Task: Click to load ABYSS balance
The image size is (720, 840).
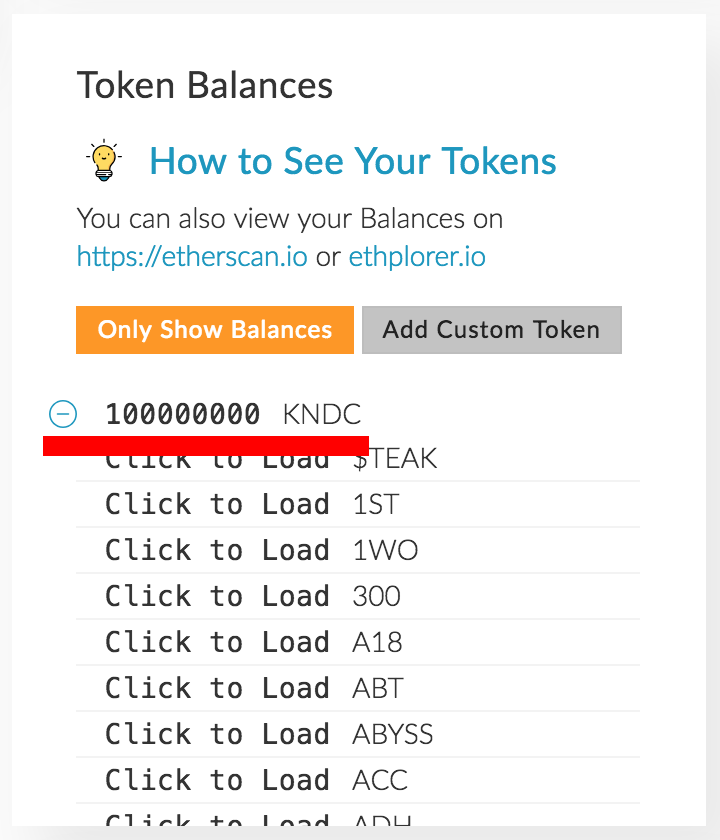Action: click(217, 734)
